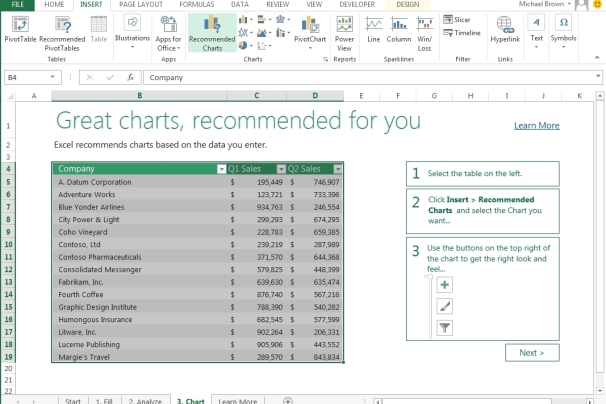Click the Next button
The height and width of the screenshot is (404, 606).
[x=531, y=352]
